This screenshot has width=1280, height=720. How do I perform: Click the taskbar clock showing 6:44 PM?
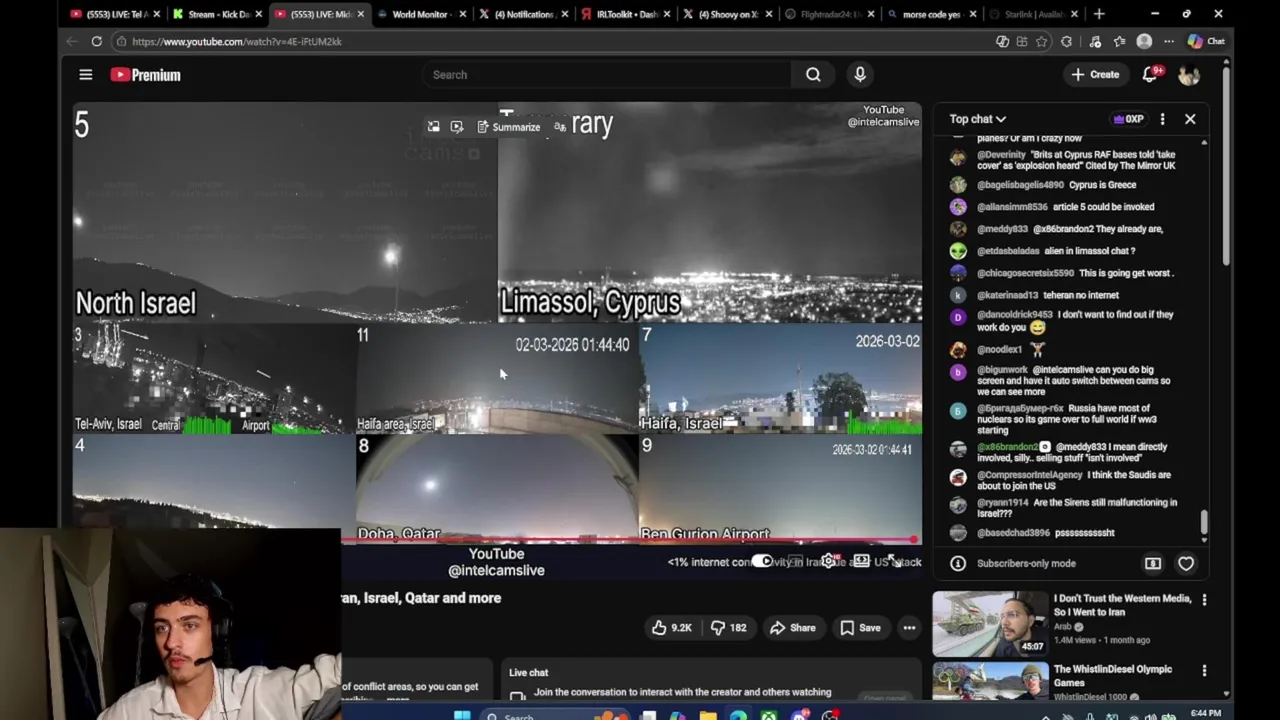[1205, 714]
